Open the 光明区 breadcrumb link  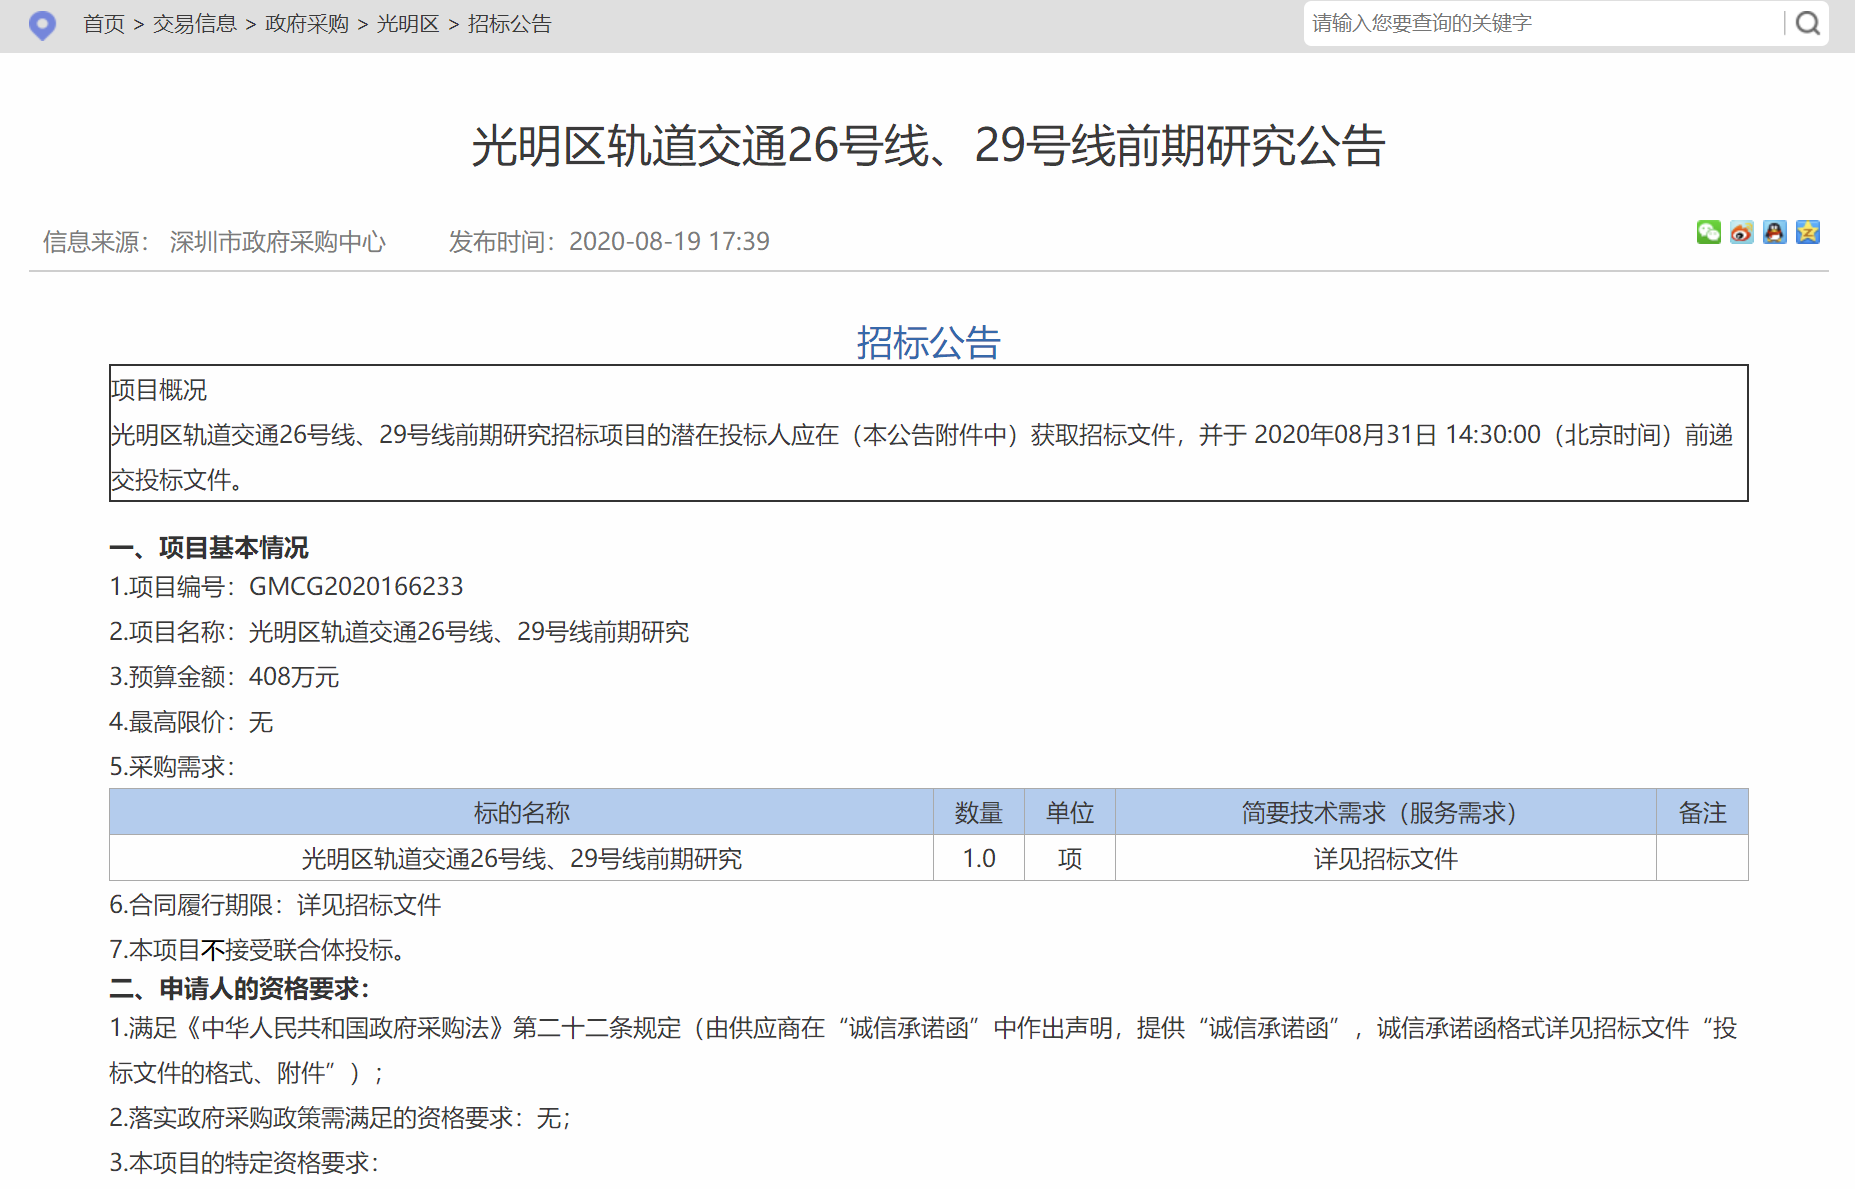click(407, 24)
